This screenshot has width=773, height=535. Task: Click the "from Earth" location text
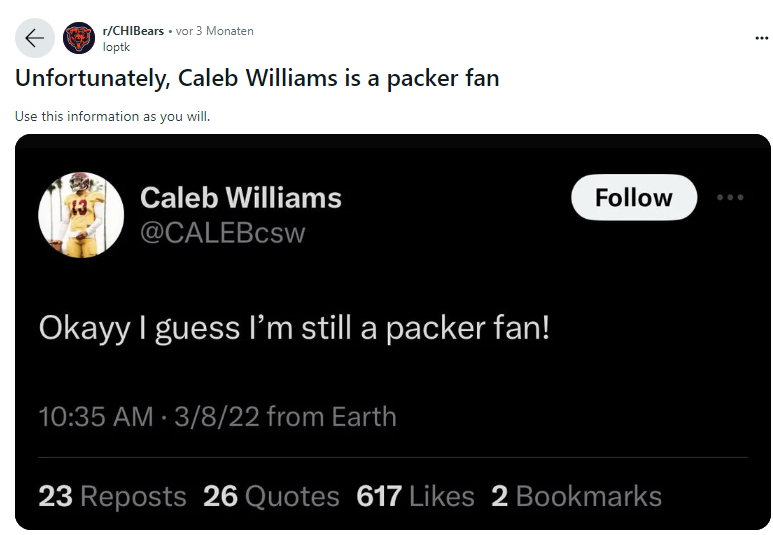point(332,416)
